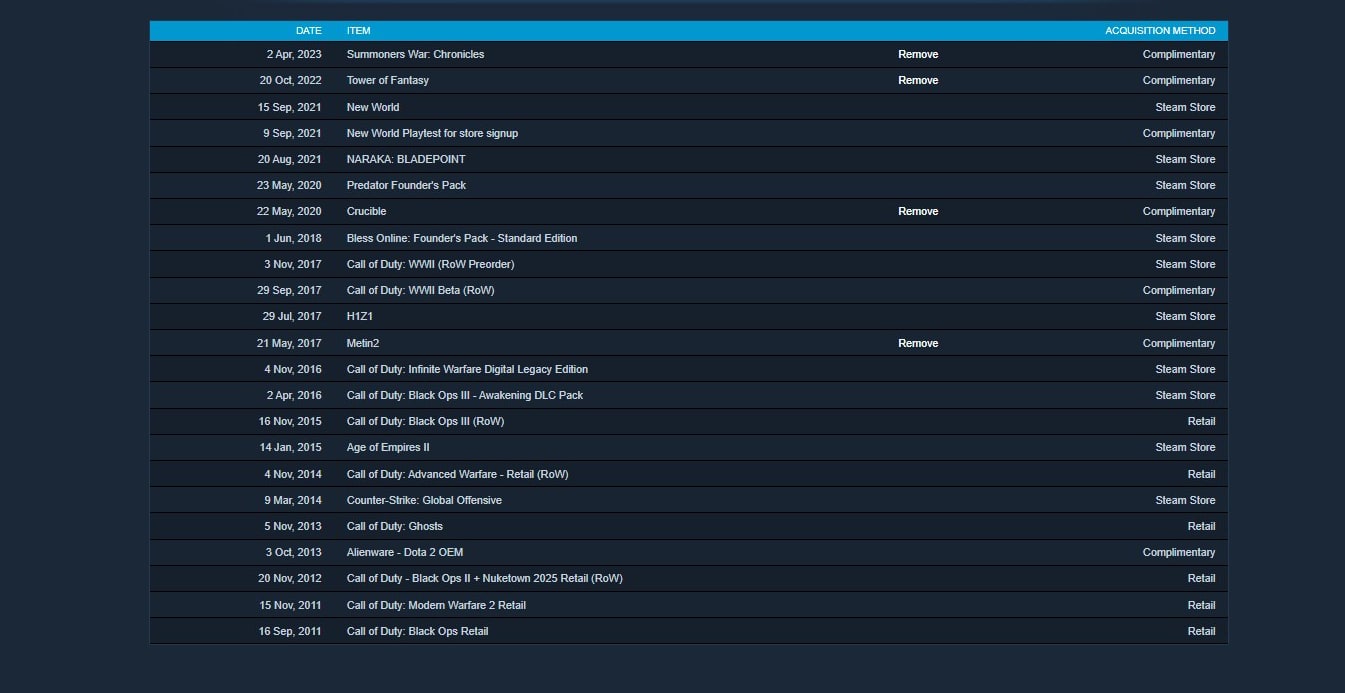The height and width of the screenshot is (693, 1345).
Task: Select Counter-Strike: Global Offensive entry
Action: (x=424, y=500)
